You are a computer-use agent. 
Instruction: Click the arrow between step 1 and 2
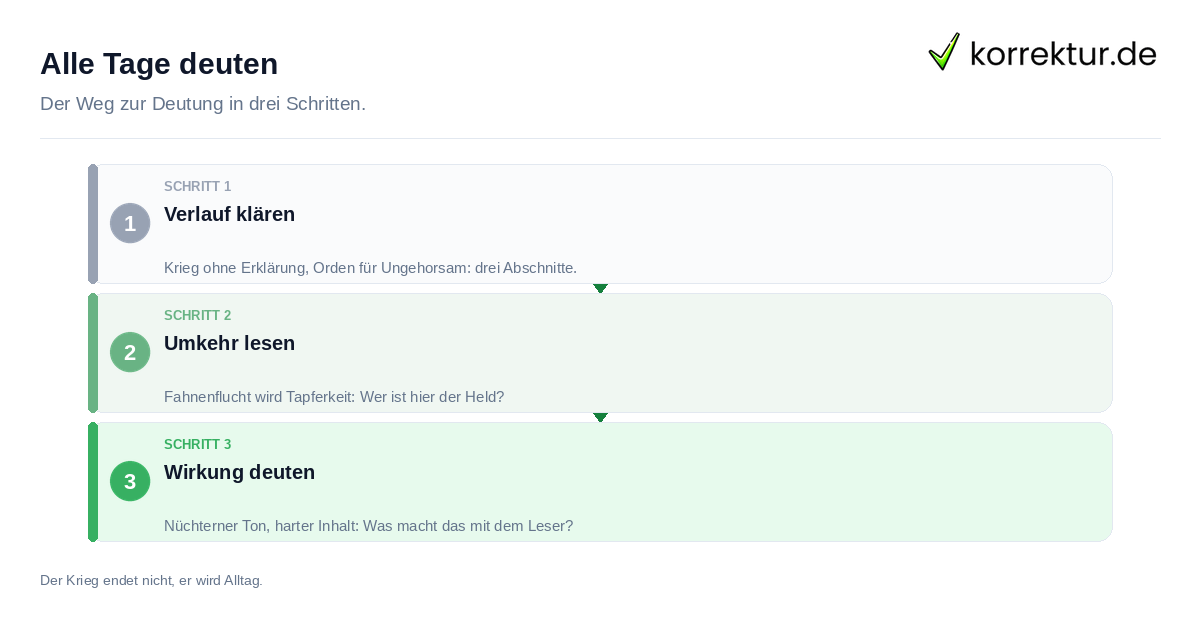pyautogui.click(x=600, y=288)
